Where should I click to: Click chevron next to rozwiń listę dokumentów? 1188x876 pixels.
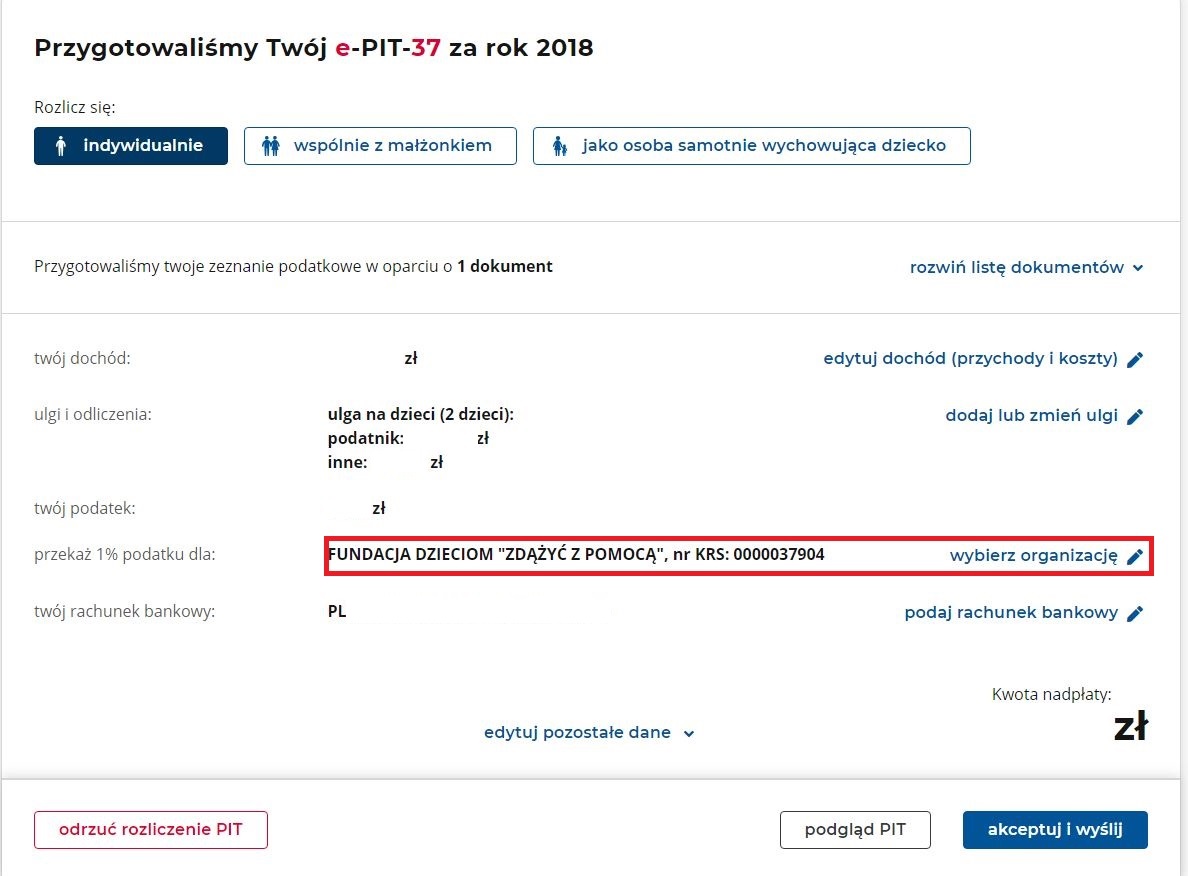(x=1138, y=268)
